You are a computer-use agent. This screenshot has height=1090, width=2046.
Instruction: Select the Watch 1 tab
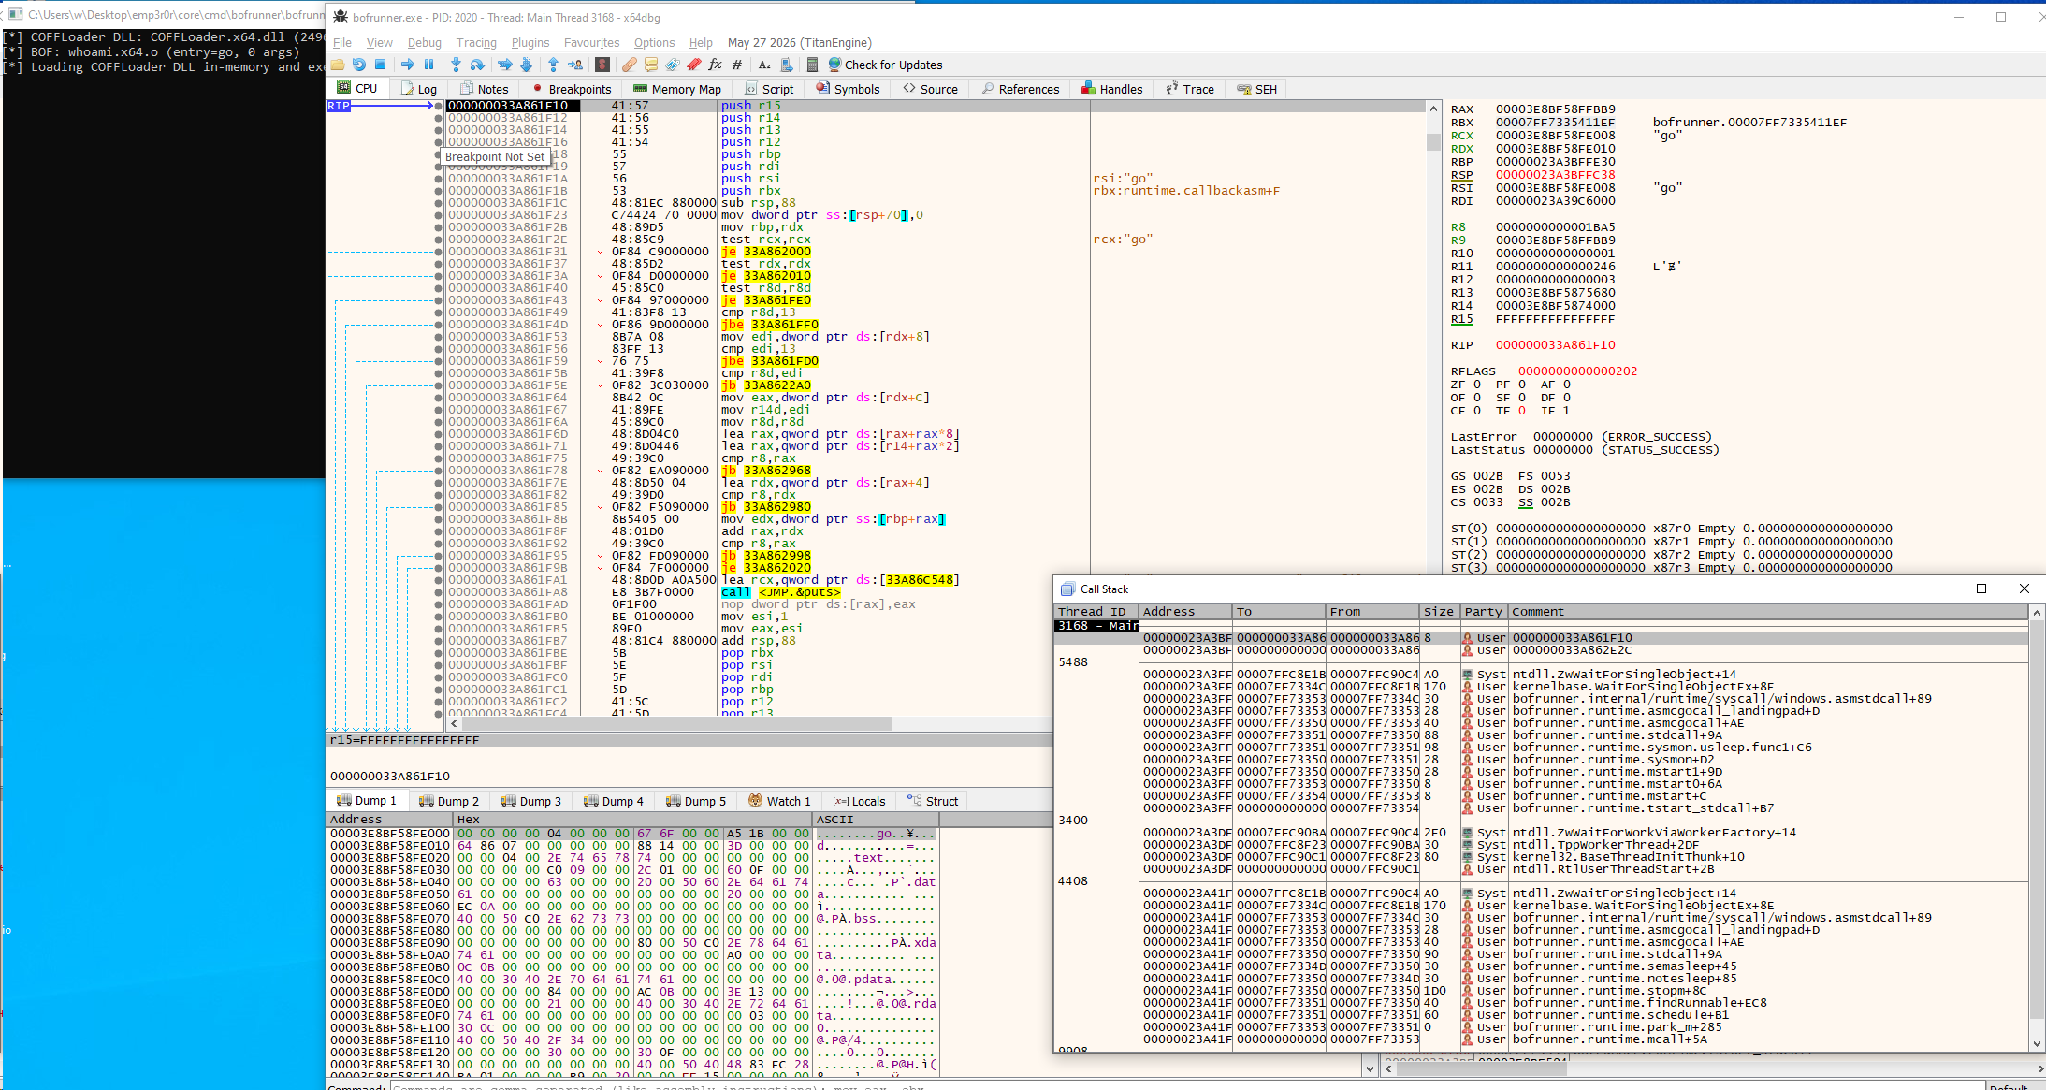[x=779, y=801]
